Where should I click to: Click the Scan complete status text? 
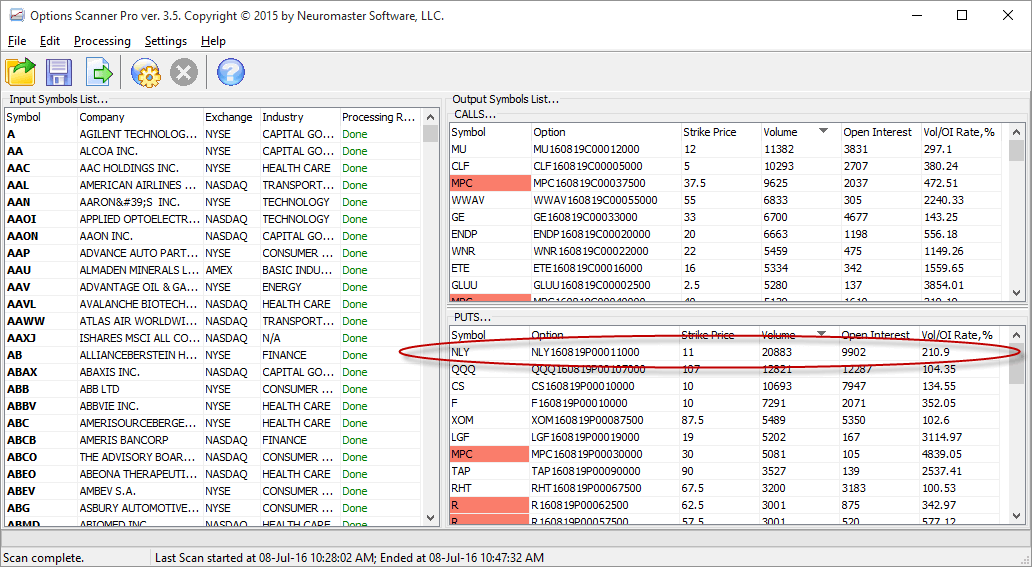(45, 558)
